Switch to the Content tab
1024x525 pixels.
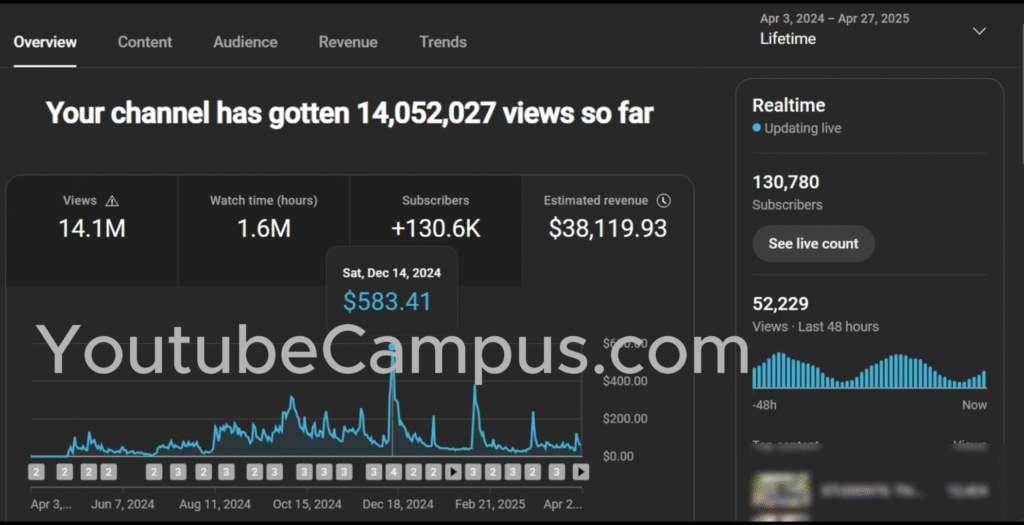[x=144, y=42]
